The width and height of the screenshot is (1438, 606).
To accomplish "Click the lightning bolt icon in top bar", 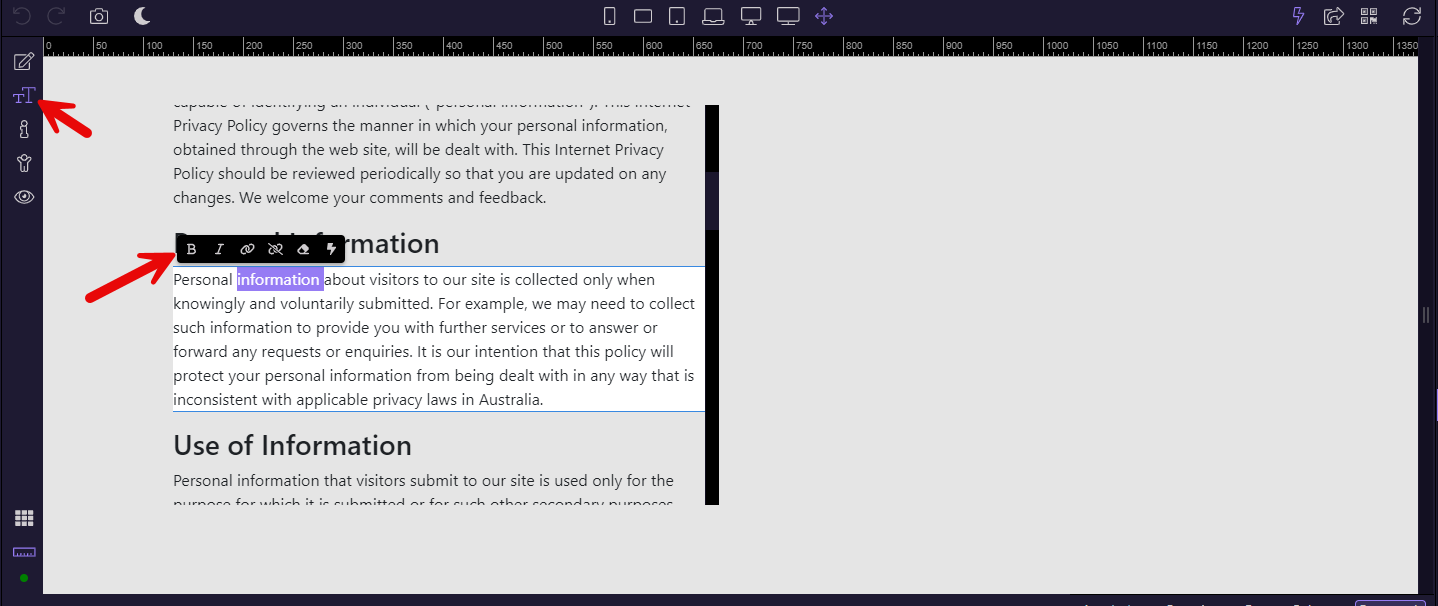I will tap(1299, 16).
